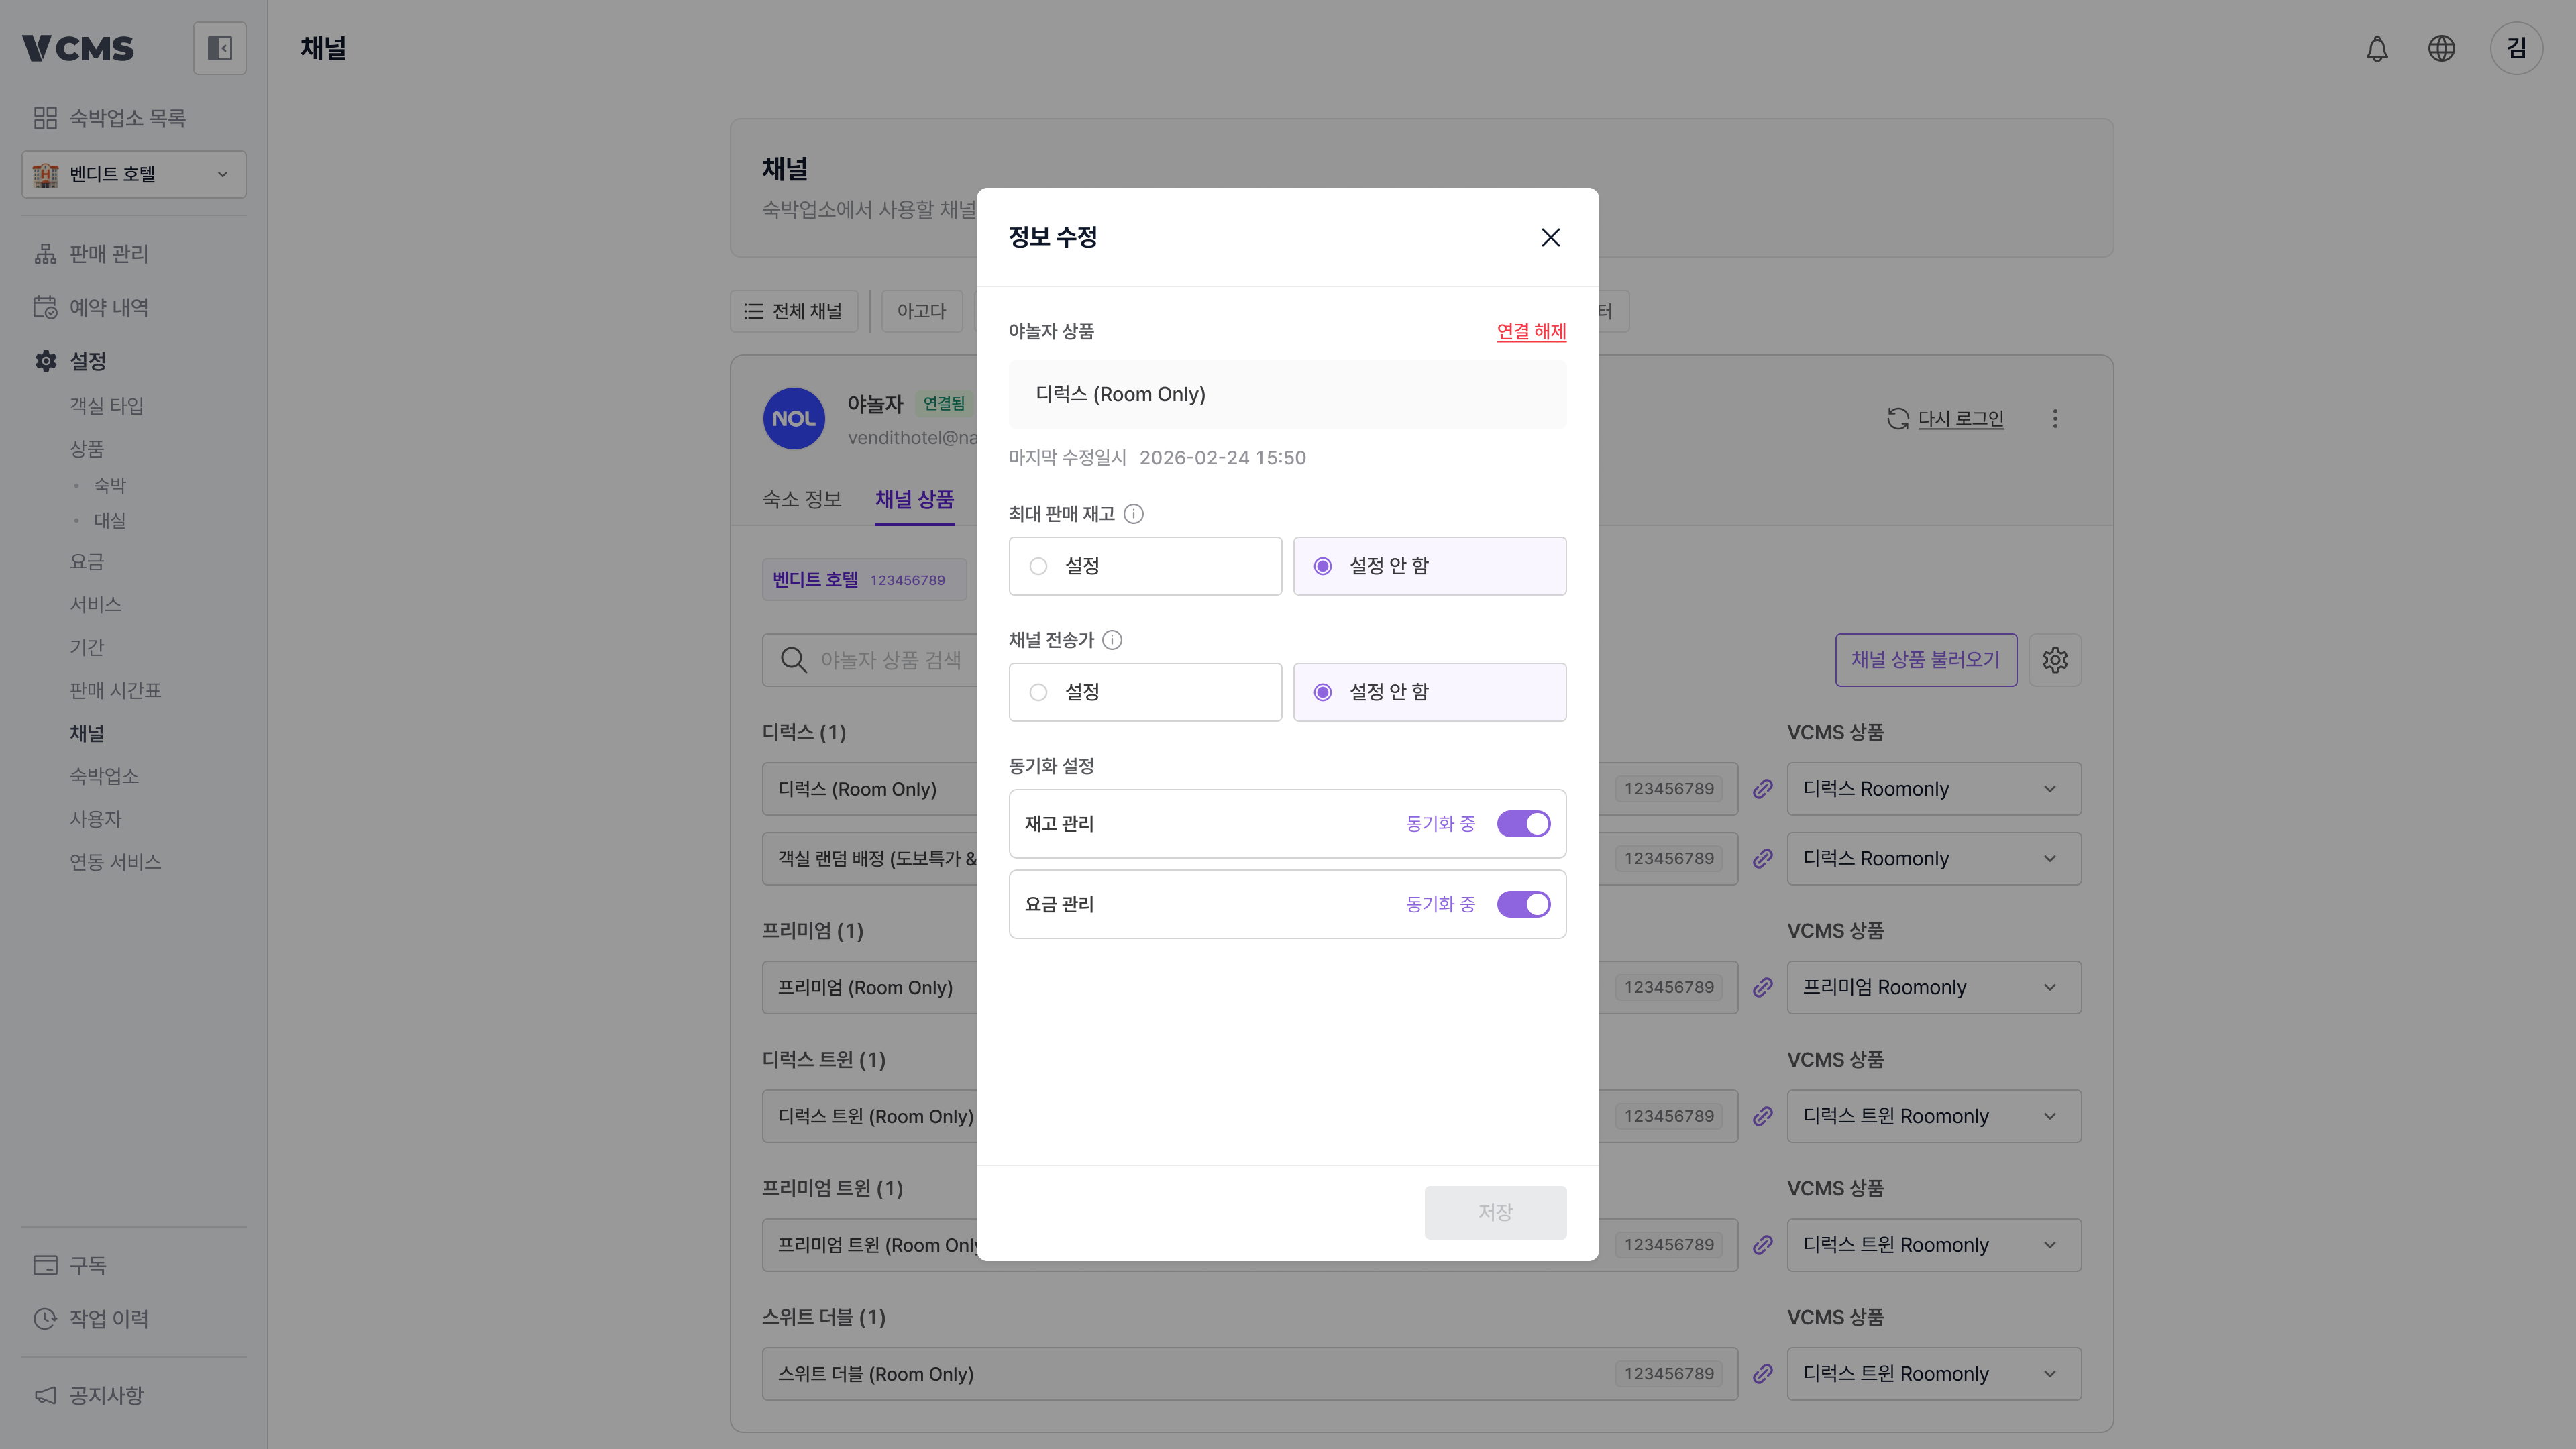Click the 연결 해제 link
The width and height of the screenshot is (2576, 1449).
[1531, 331]
